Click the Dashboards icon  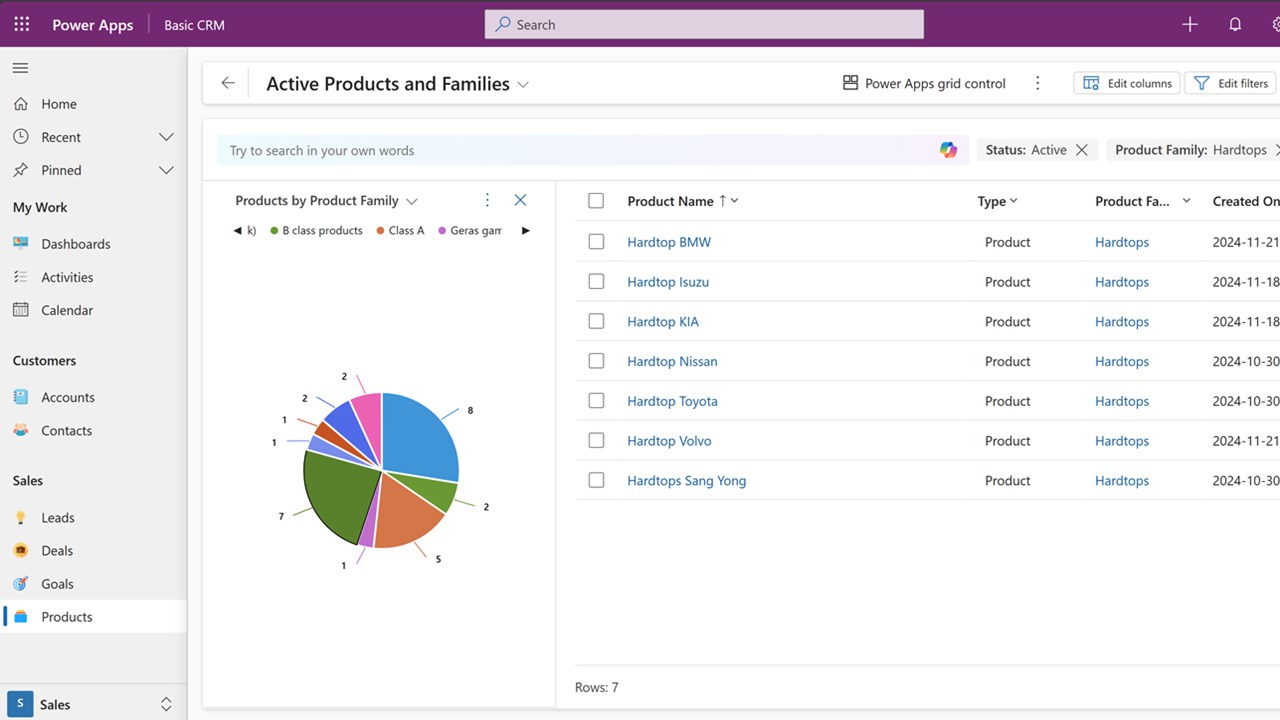pyautogui.click(x=21, y=244)
